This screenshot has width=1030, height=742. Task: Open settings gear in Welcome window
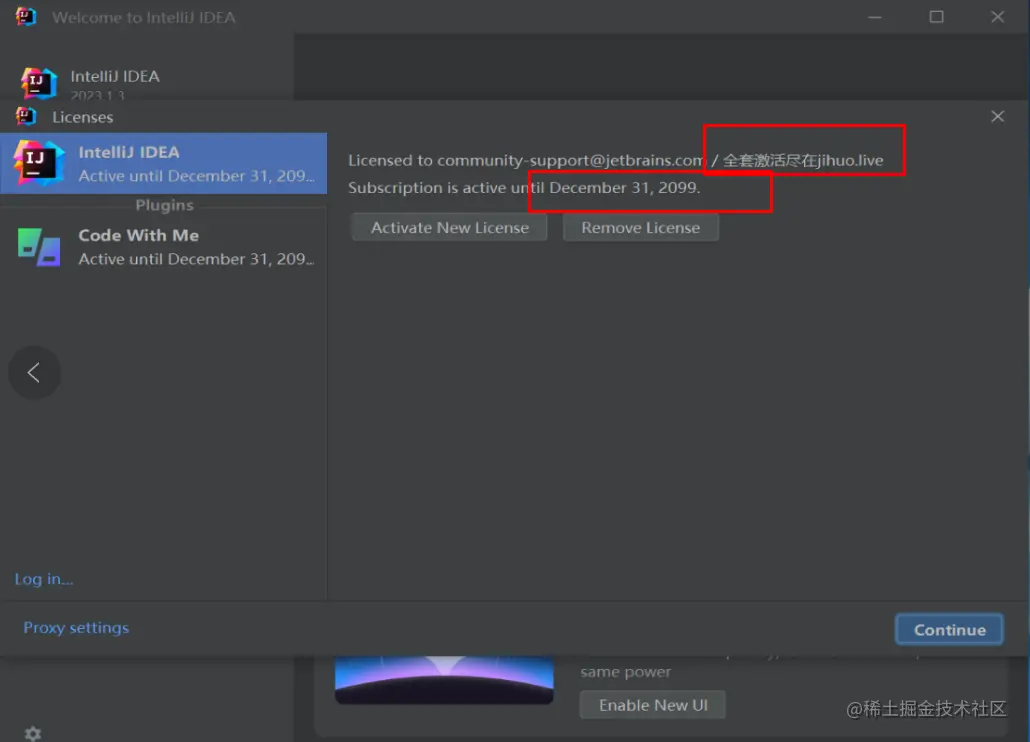33,733
